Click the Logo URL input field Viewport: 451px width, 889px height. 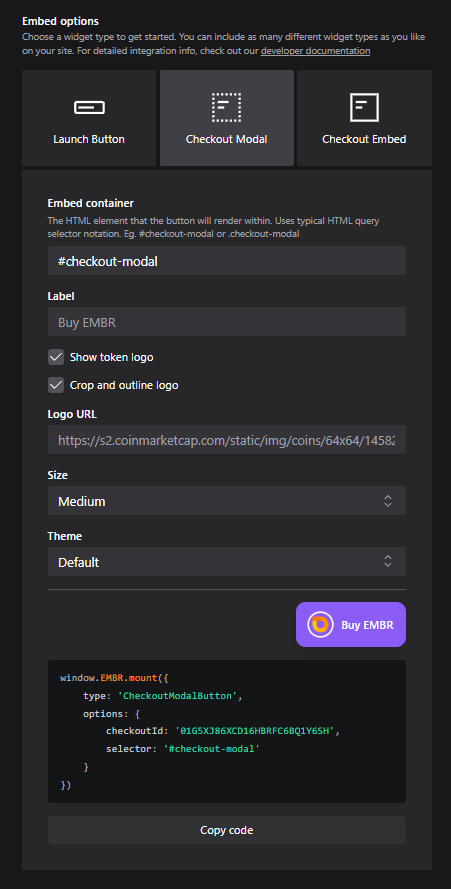[227, 439]
